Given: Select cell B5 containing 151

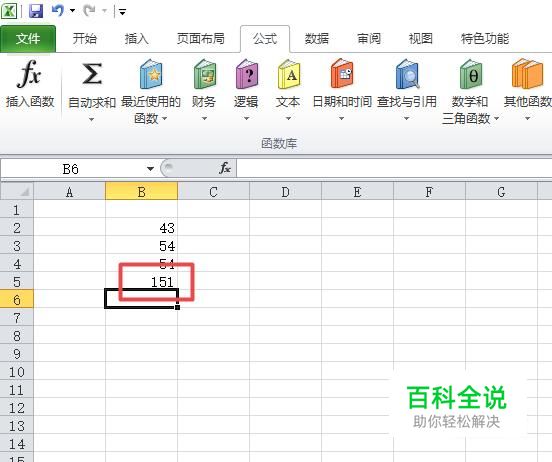Looking at the screenshot, I should coord(141,282).
